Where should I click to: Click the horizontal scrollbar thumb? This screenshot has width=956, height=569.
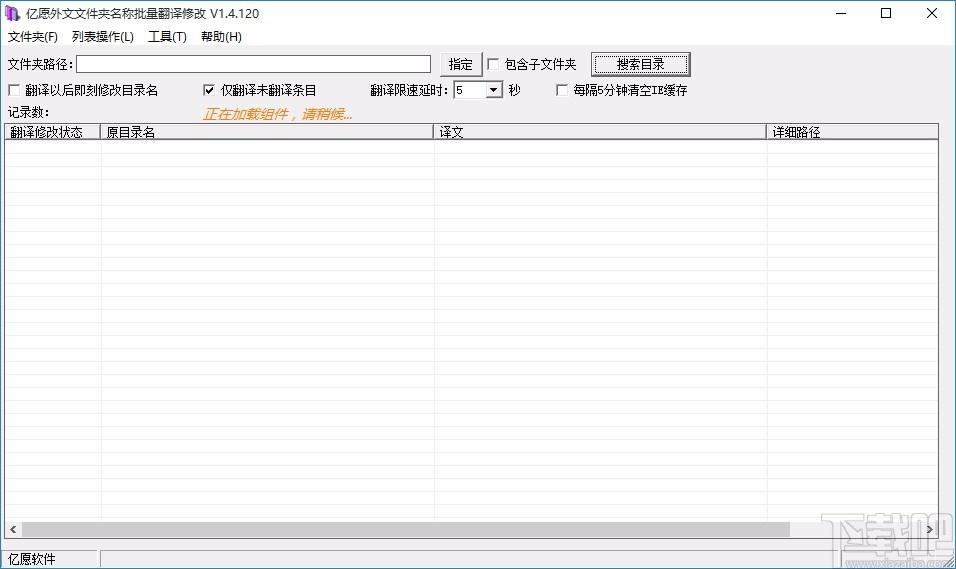click(406, 529)
